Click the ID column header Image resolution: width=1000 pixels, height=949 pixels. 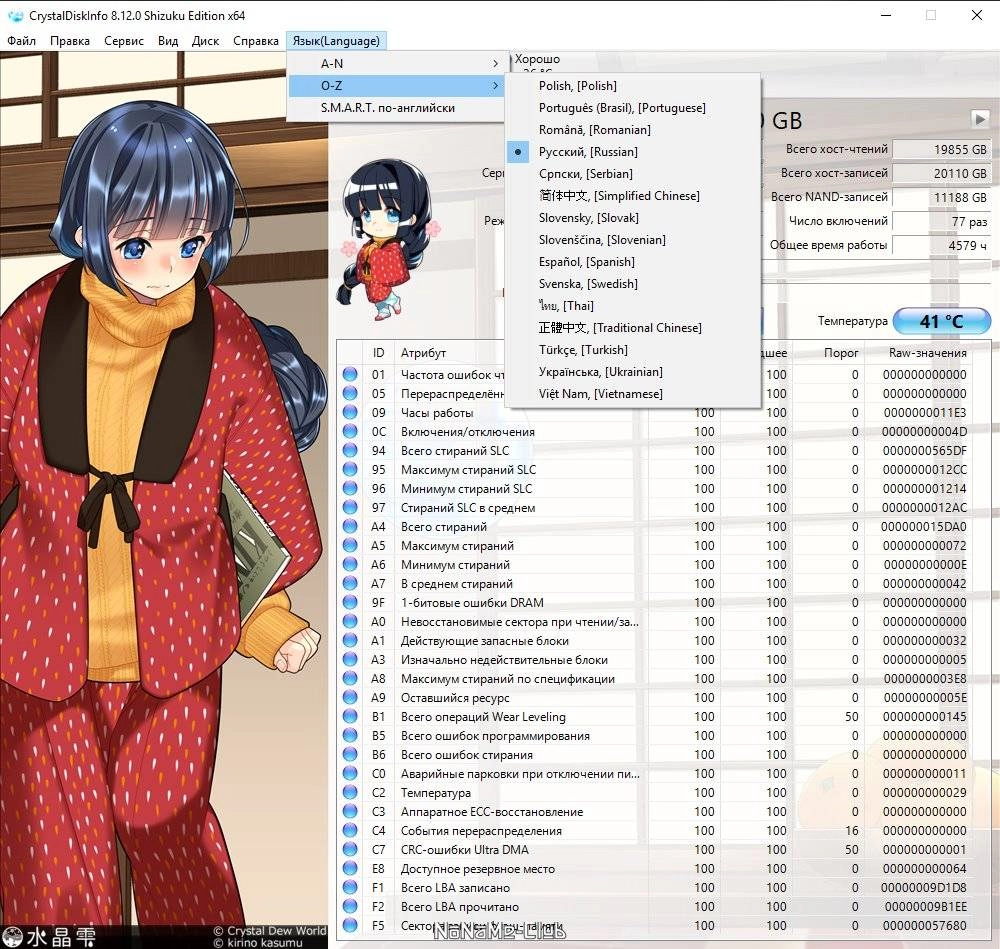tap(378, 353)
